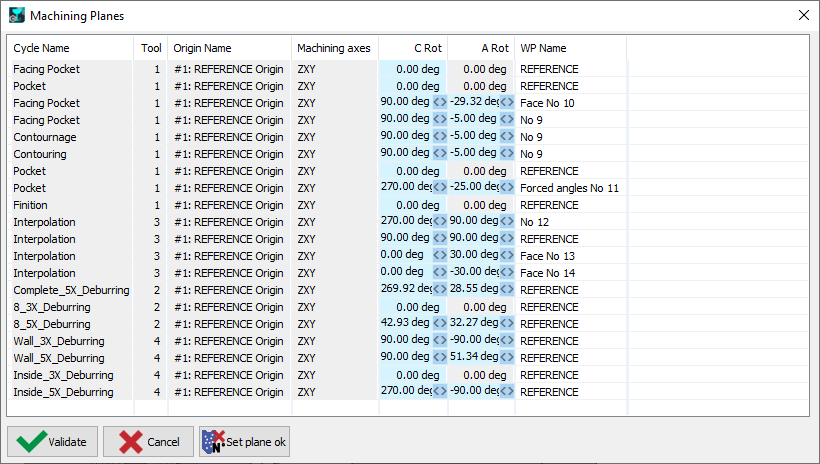Click the Cycle Name column header
This screenshot has height=464, width=820.
click(x=70, y=48)
